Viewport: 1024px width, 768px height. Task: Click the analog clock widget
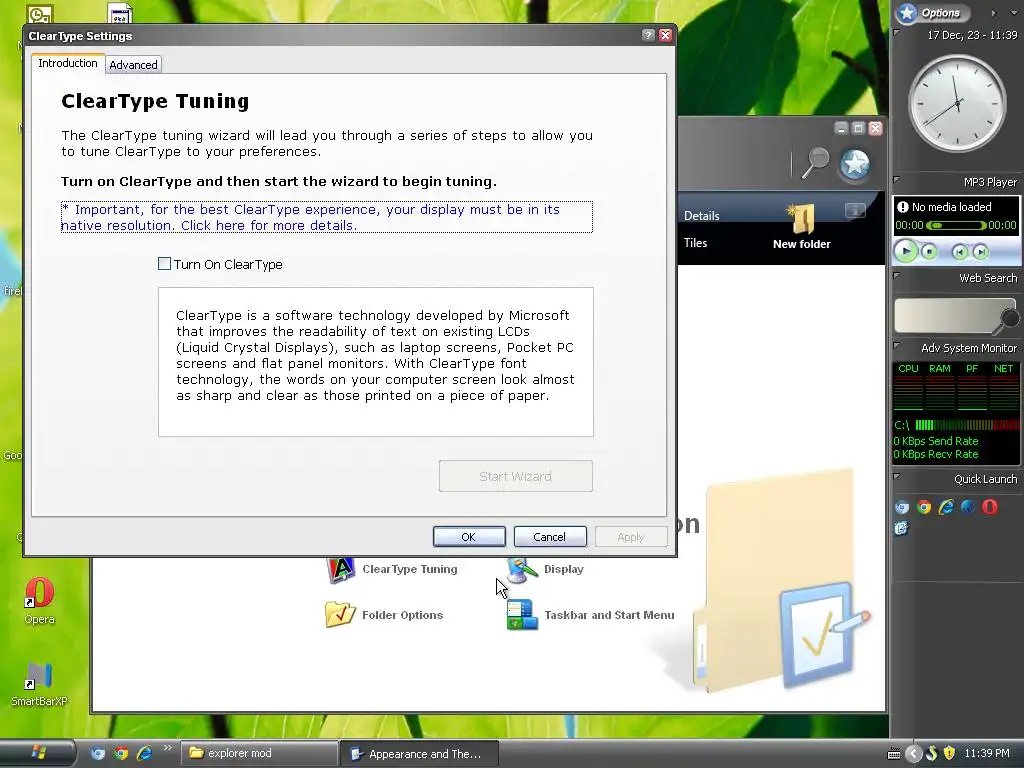point(957,103)
